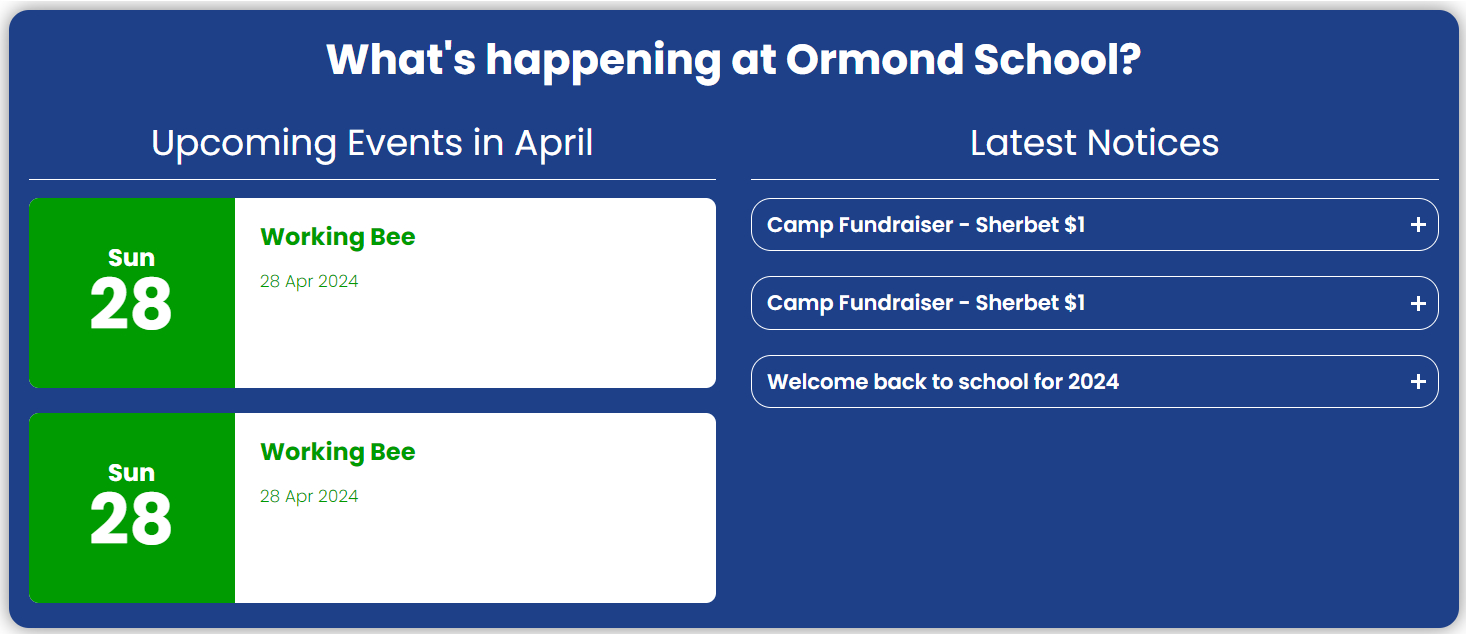Click the plus icon on second Camp Fundraiser notice
The width and height of the screenshot is (1466, 634).
(x=1417, y=303)
